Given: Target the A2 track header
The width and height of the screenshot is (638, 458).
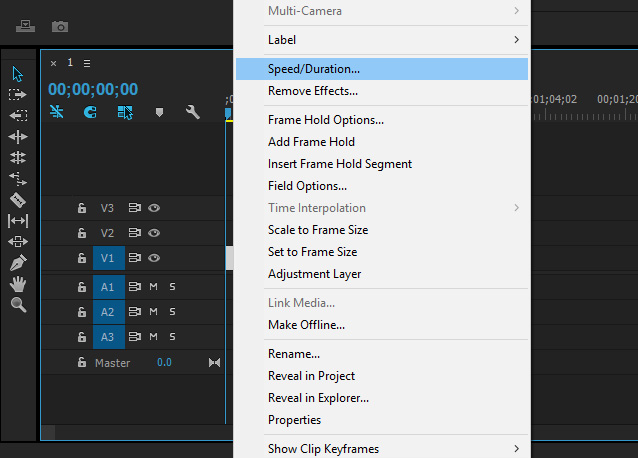Looking at the screenshot, I should click(x=109, y=312).
